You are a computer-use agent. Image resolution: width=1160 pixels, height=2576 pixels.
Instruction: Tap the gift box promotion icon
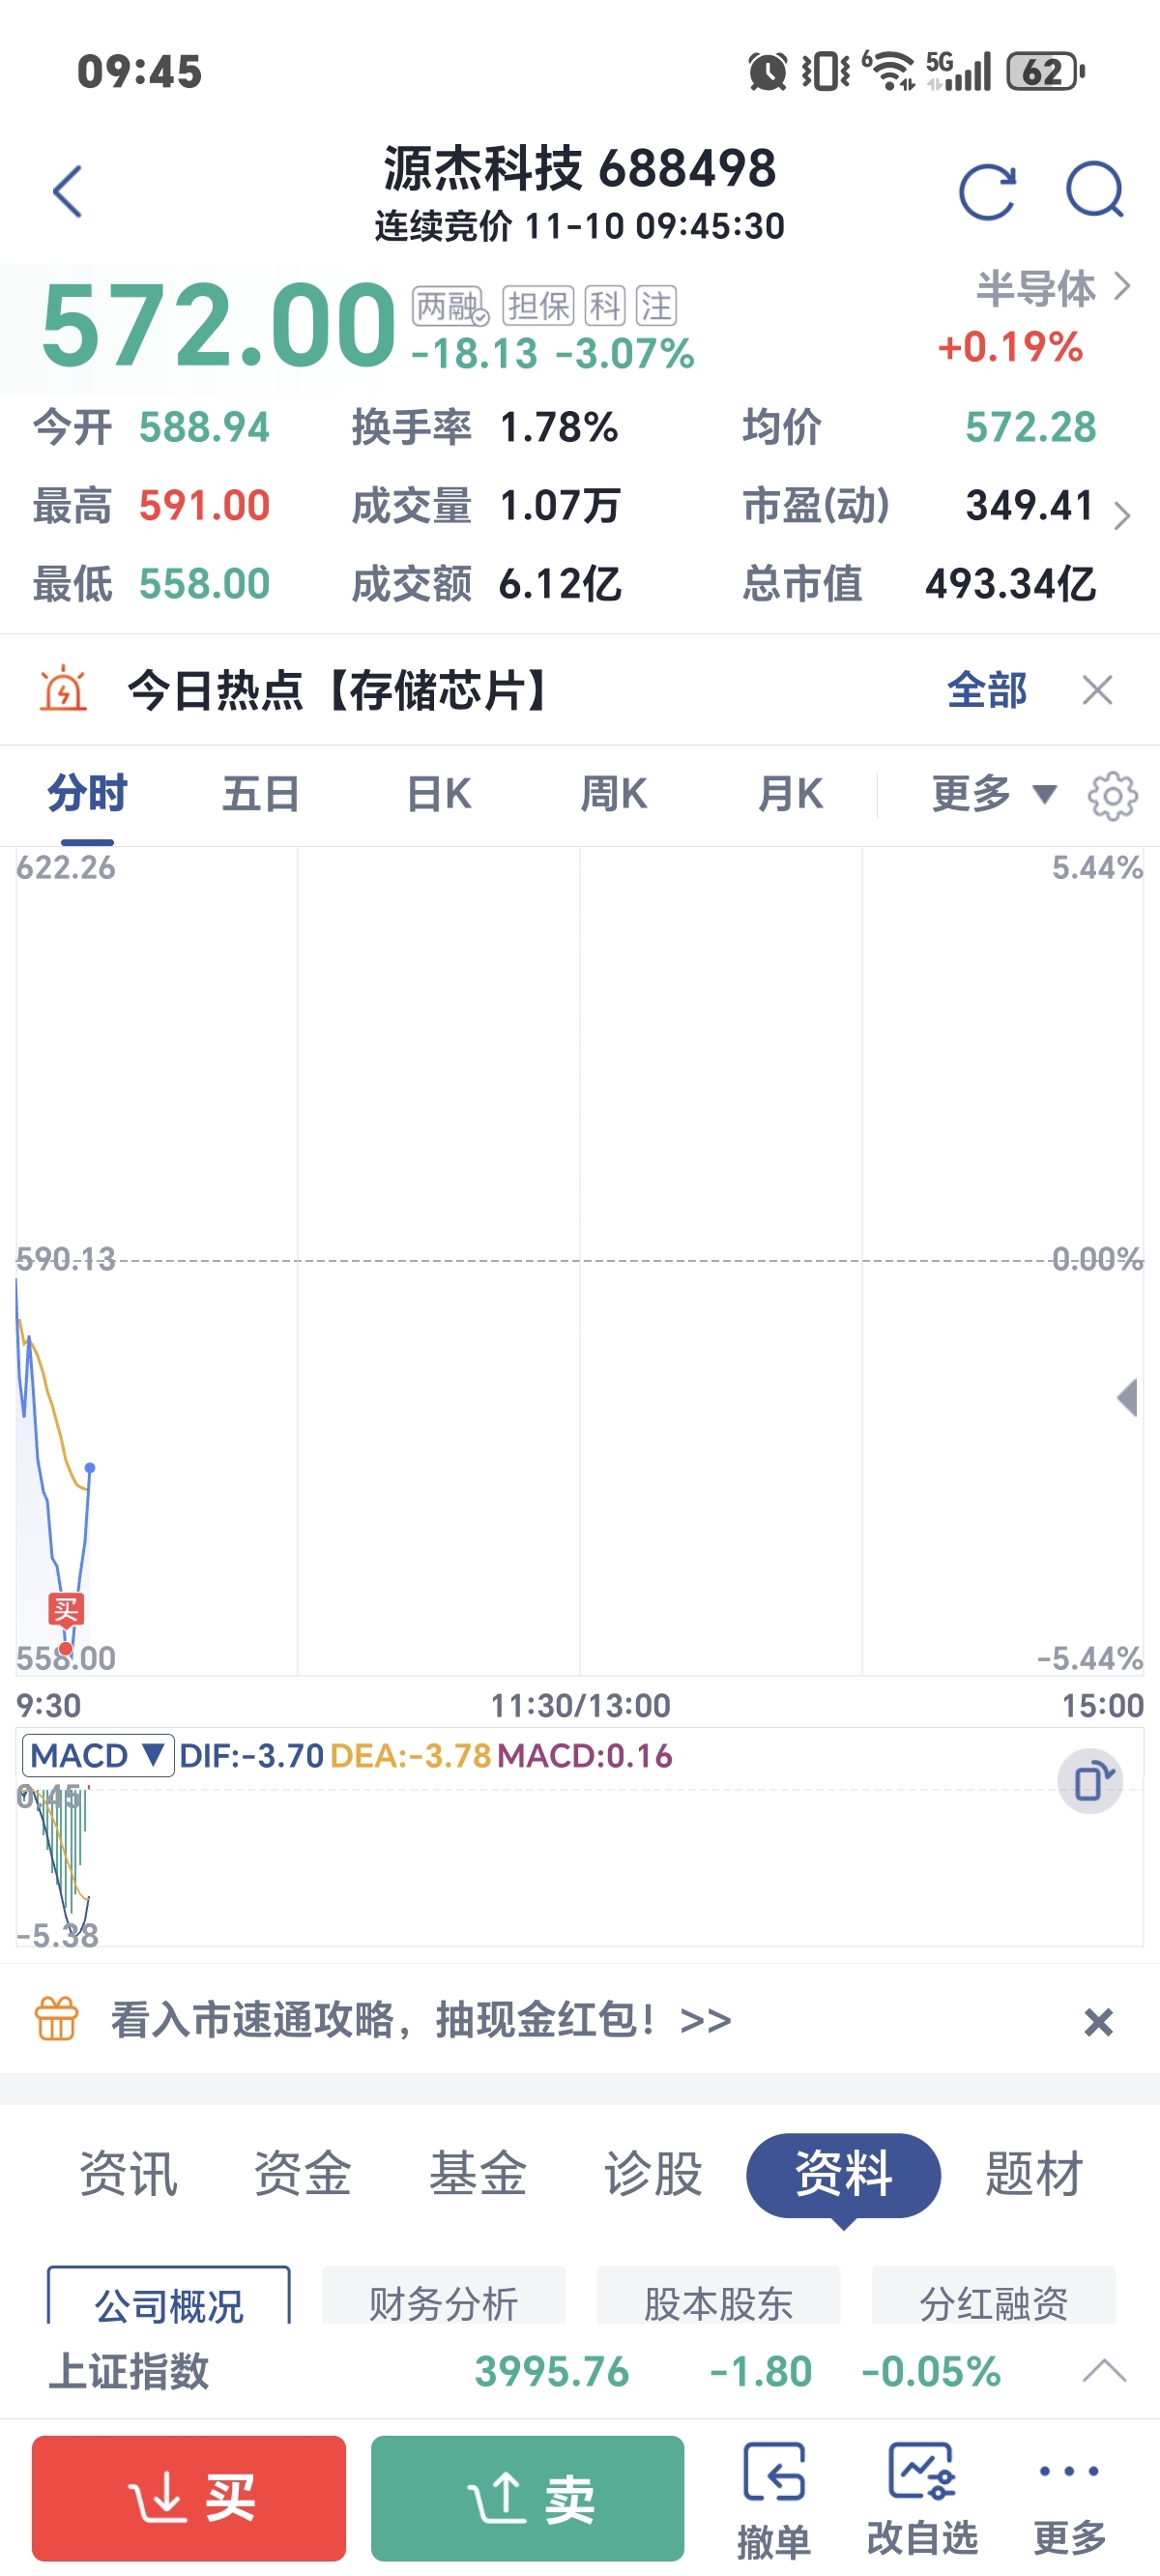[56, 2019]
